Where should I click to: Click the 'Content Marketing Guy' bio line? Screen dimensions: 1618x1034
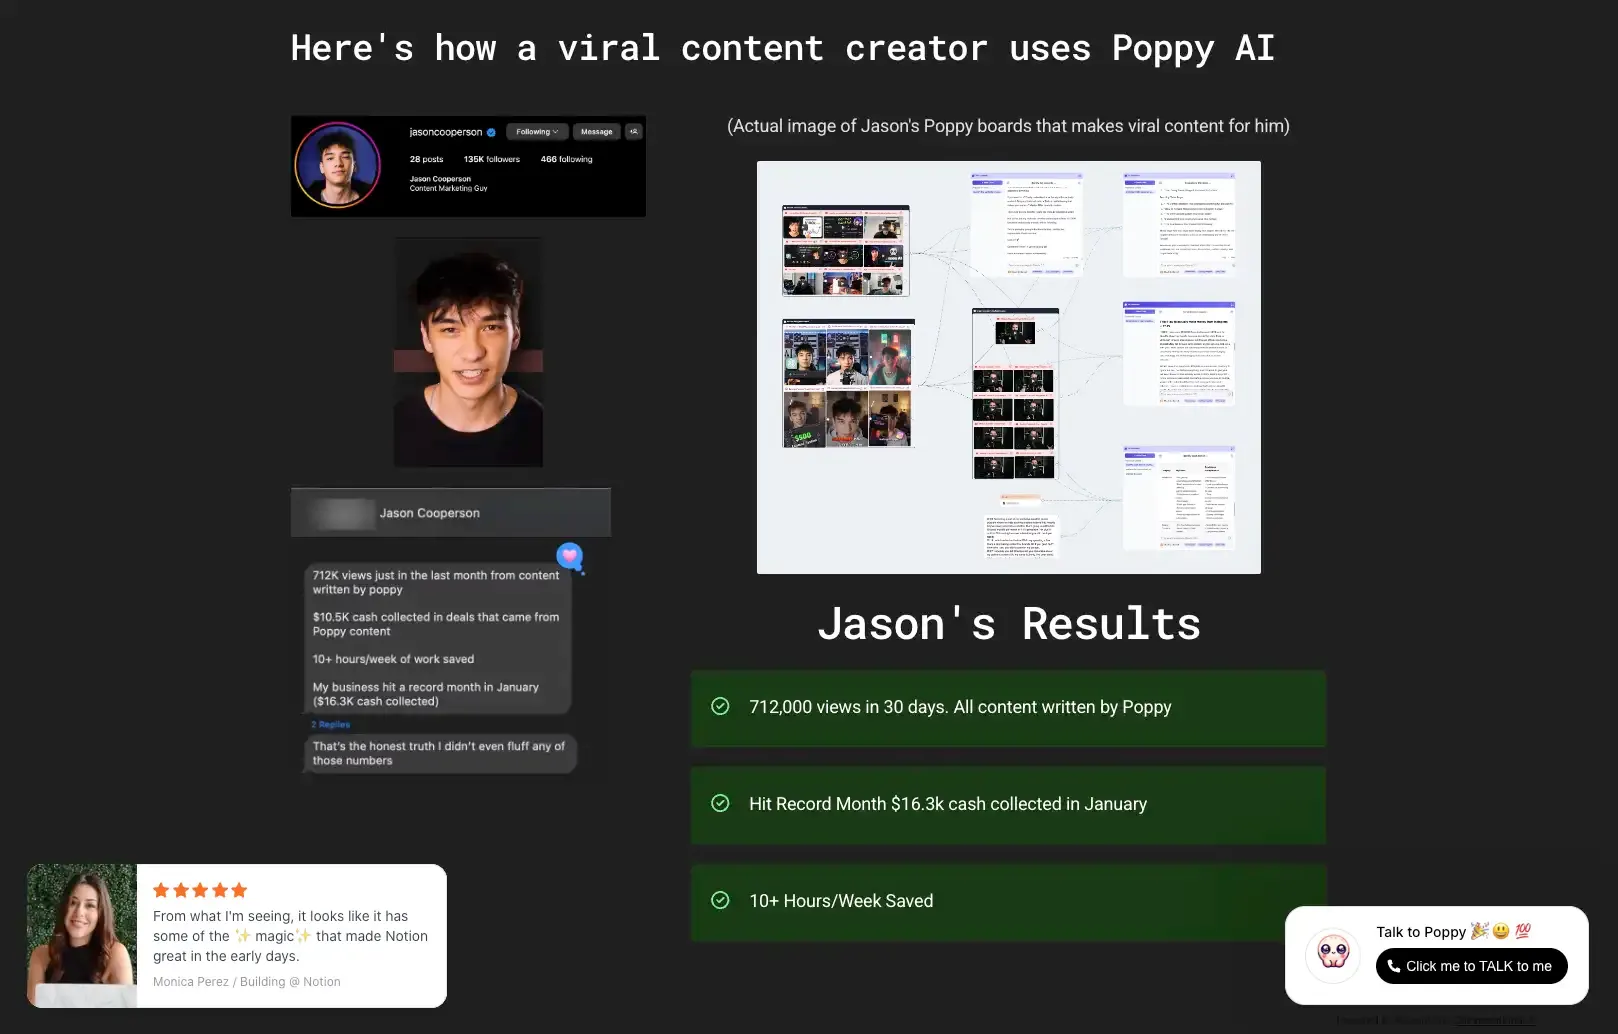[448, 188]
